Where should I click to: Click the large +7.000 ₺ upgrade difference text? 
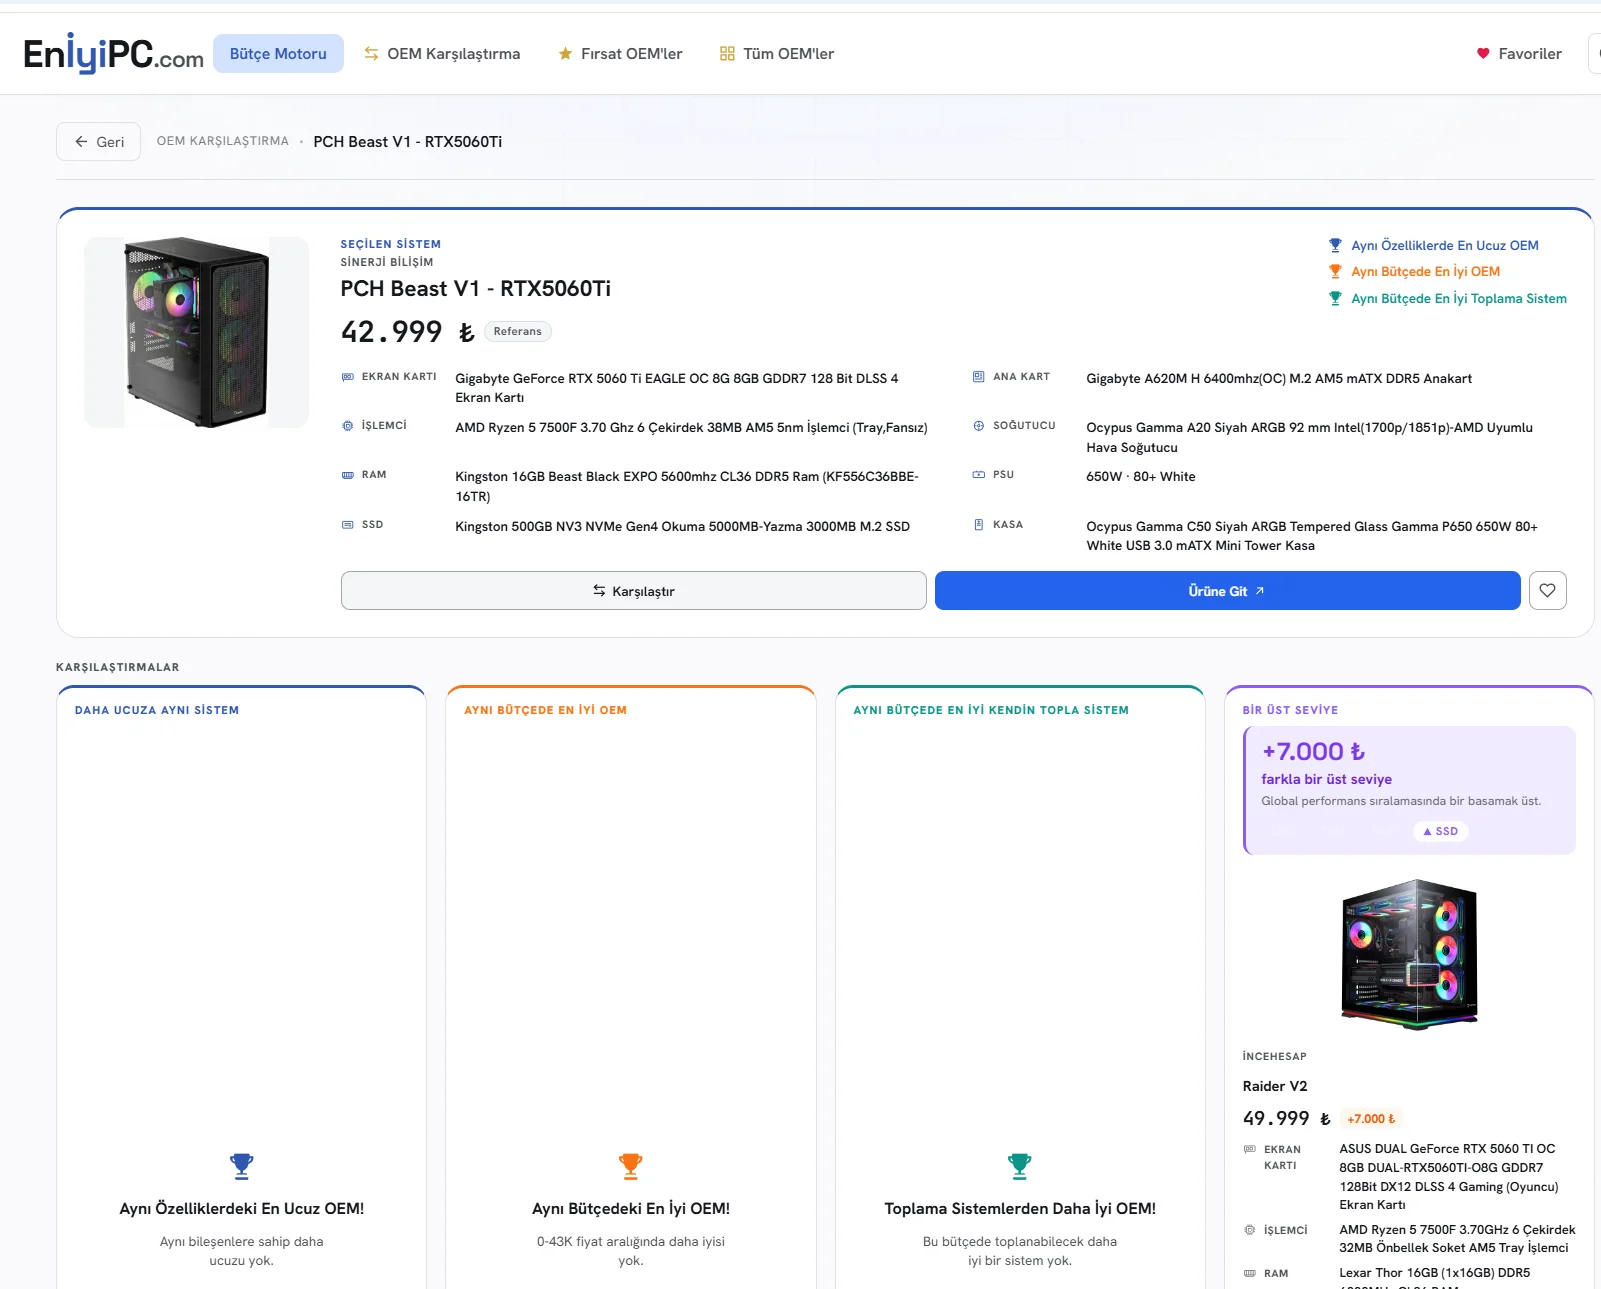(1313, 752)
